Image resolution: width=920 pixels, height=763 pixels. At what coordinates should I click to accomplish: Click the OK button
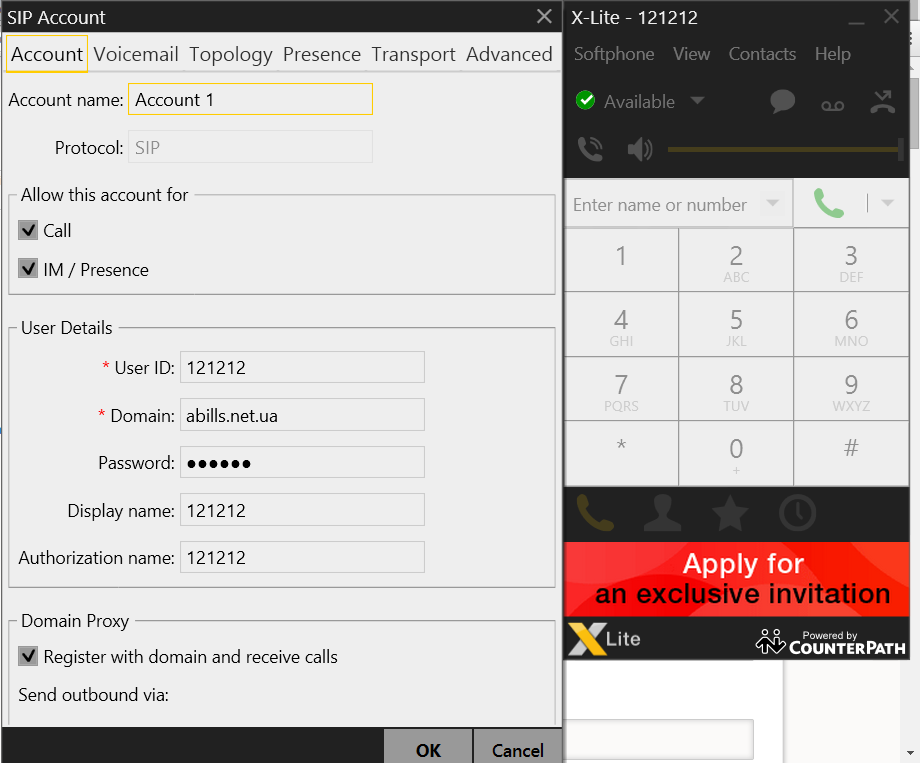pyautogui.click(x=428, y=750)
